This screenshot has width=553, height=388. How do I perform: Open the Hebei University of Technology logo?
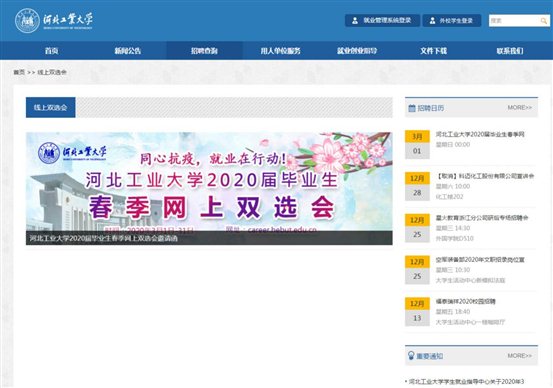click(x=54, y=20)
